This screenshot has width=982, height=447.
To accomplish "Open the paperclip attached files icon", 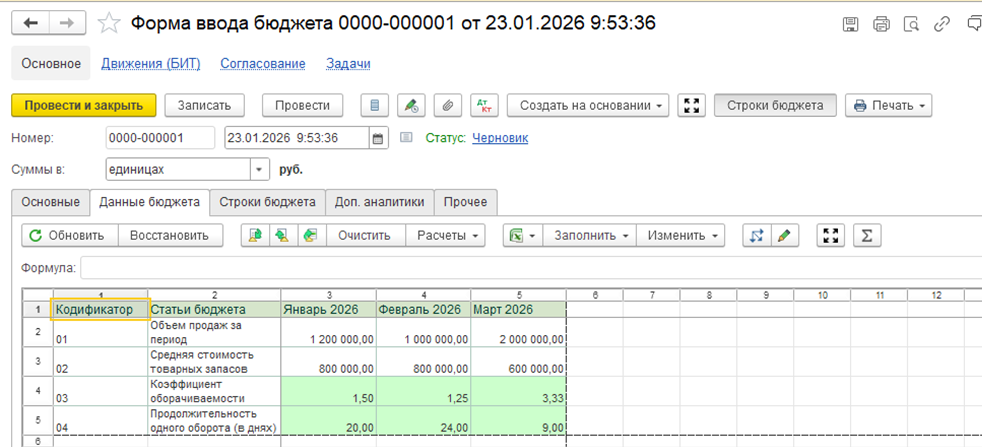I will [448, 105].
